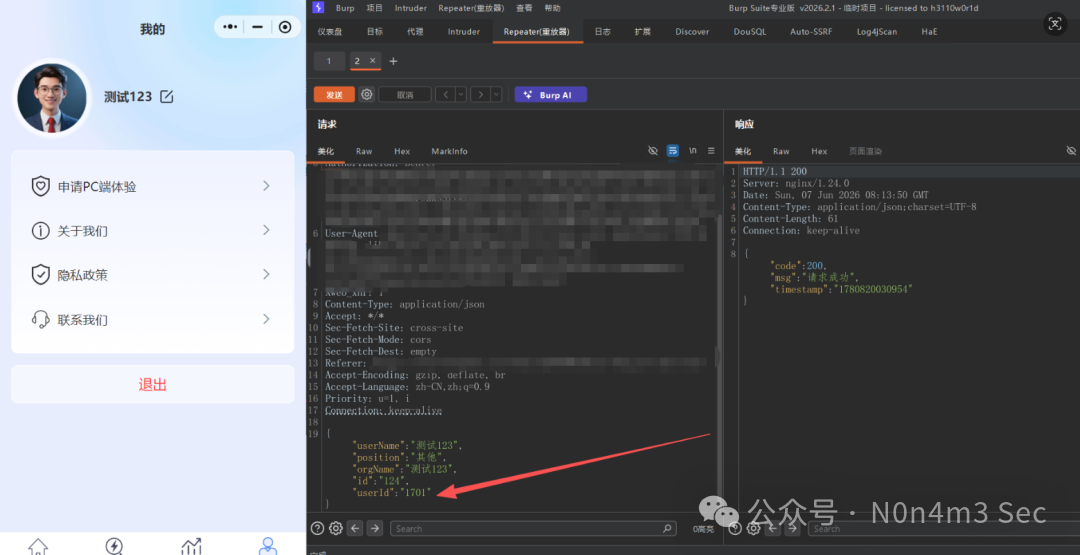Open request editor hamburger menu
1080x555 pixels.
(712, 151)
